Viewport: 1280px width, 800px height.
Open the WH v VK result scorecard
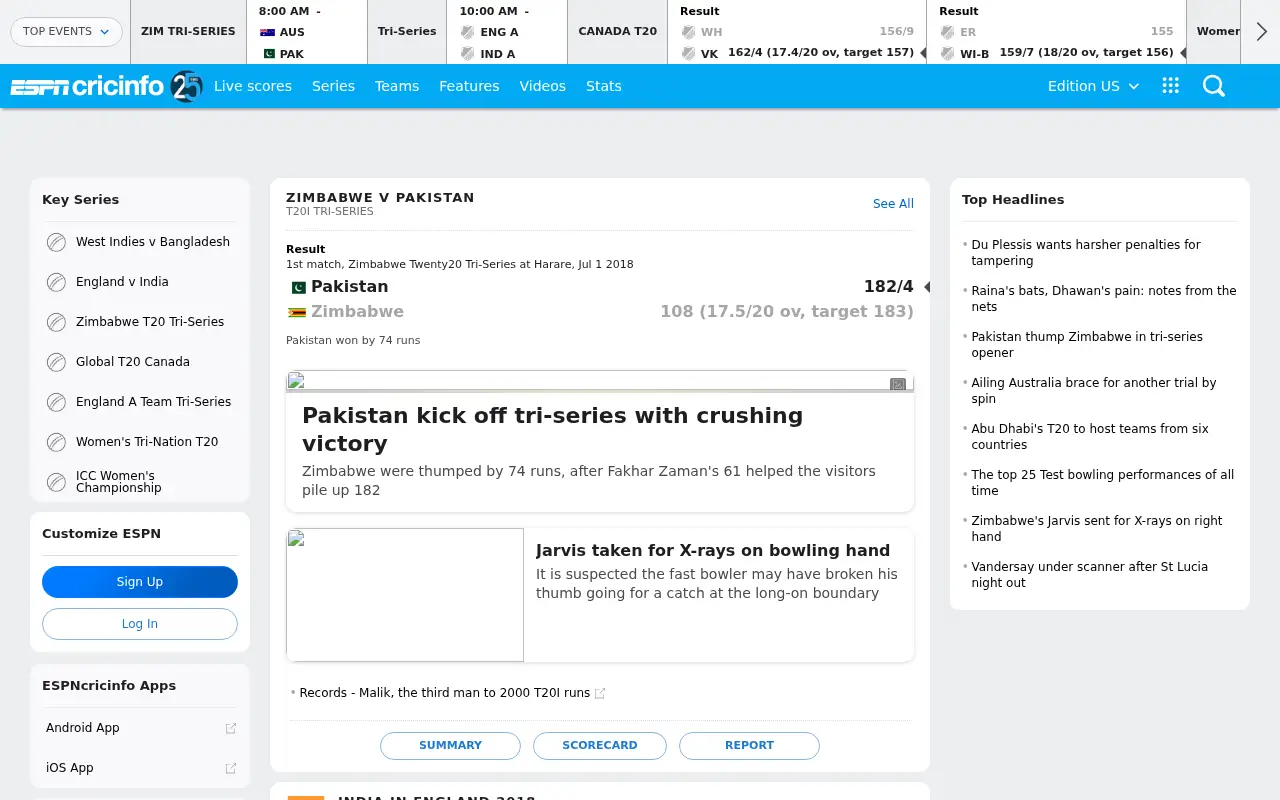pos(797,32)
